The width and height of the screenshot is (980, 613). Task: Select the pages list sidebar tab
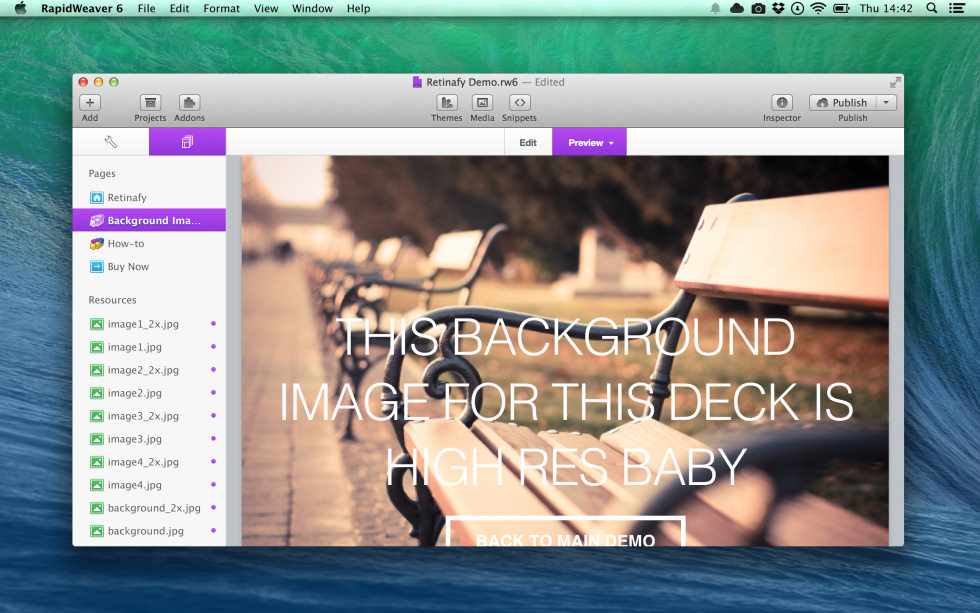(187, 142)
